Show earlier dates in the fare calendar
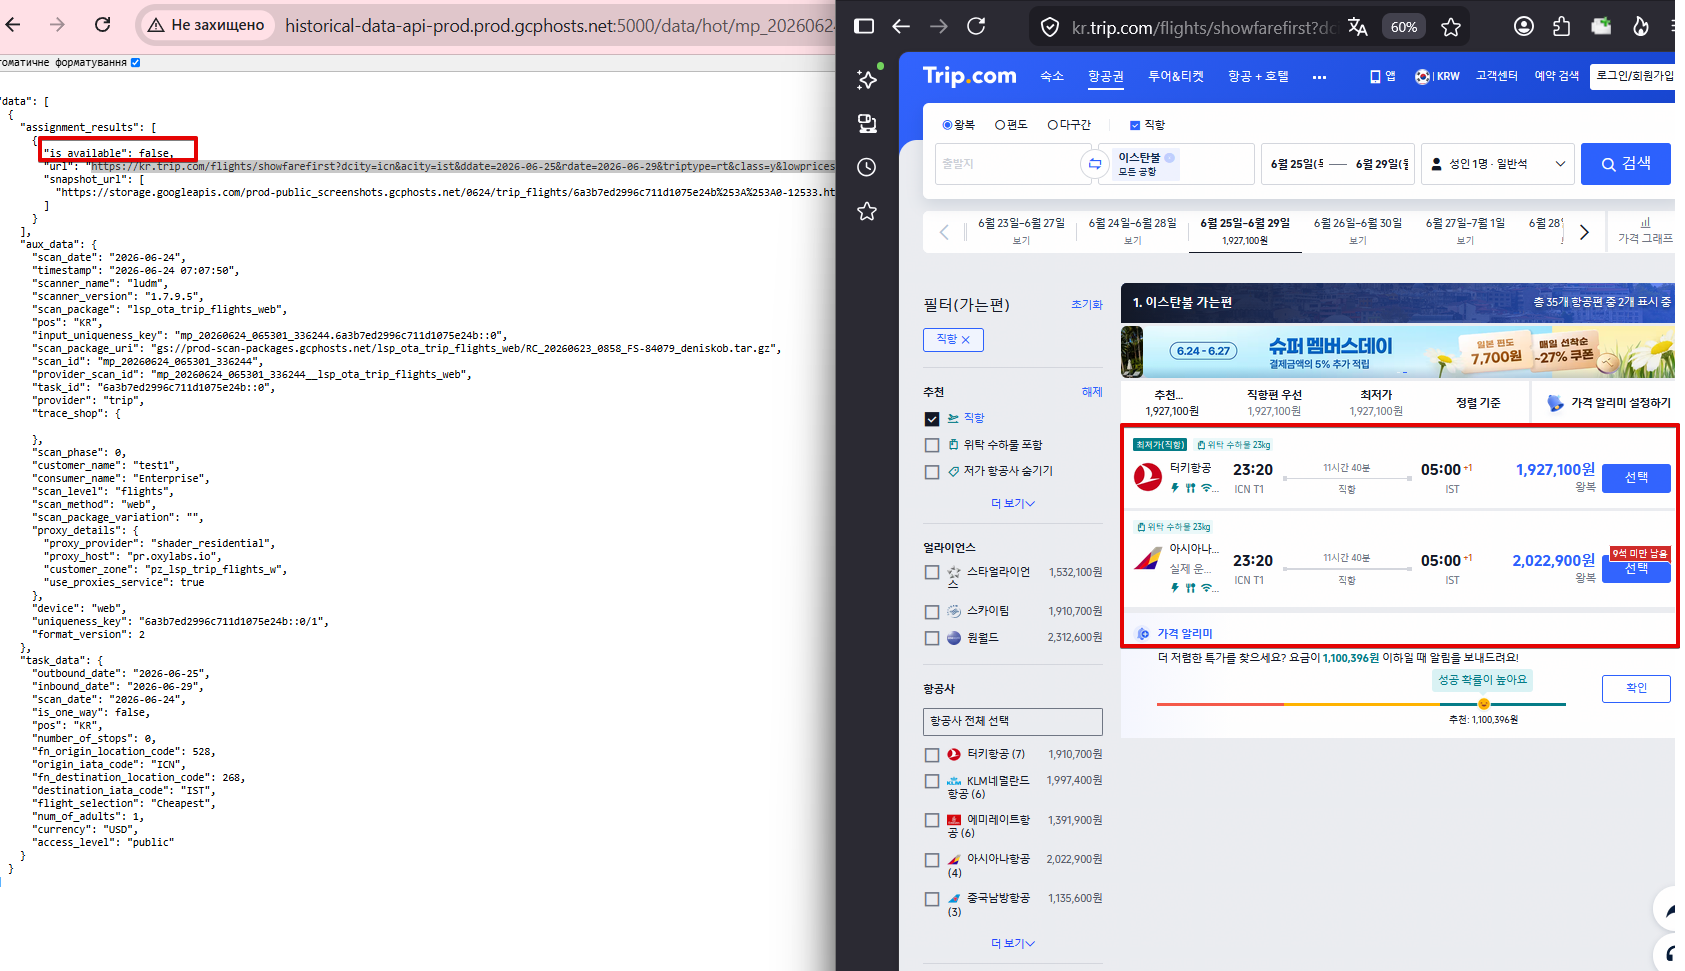The image size is (1685, 971). (x=944, y=232)
